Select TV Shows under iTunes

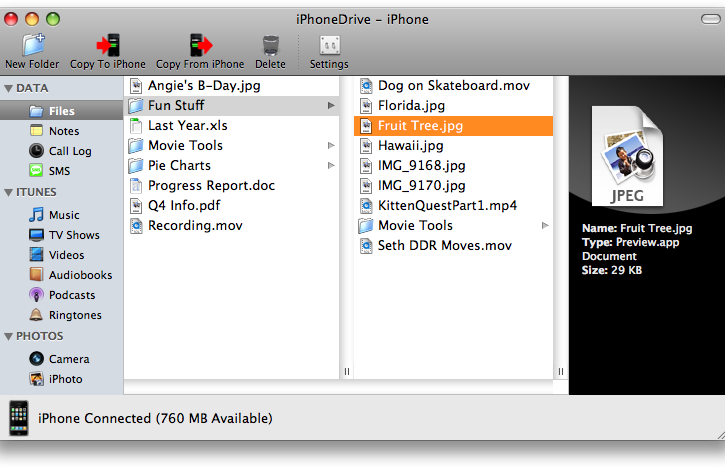coord(61,235)
